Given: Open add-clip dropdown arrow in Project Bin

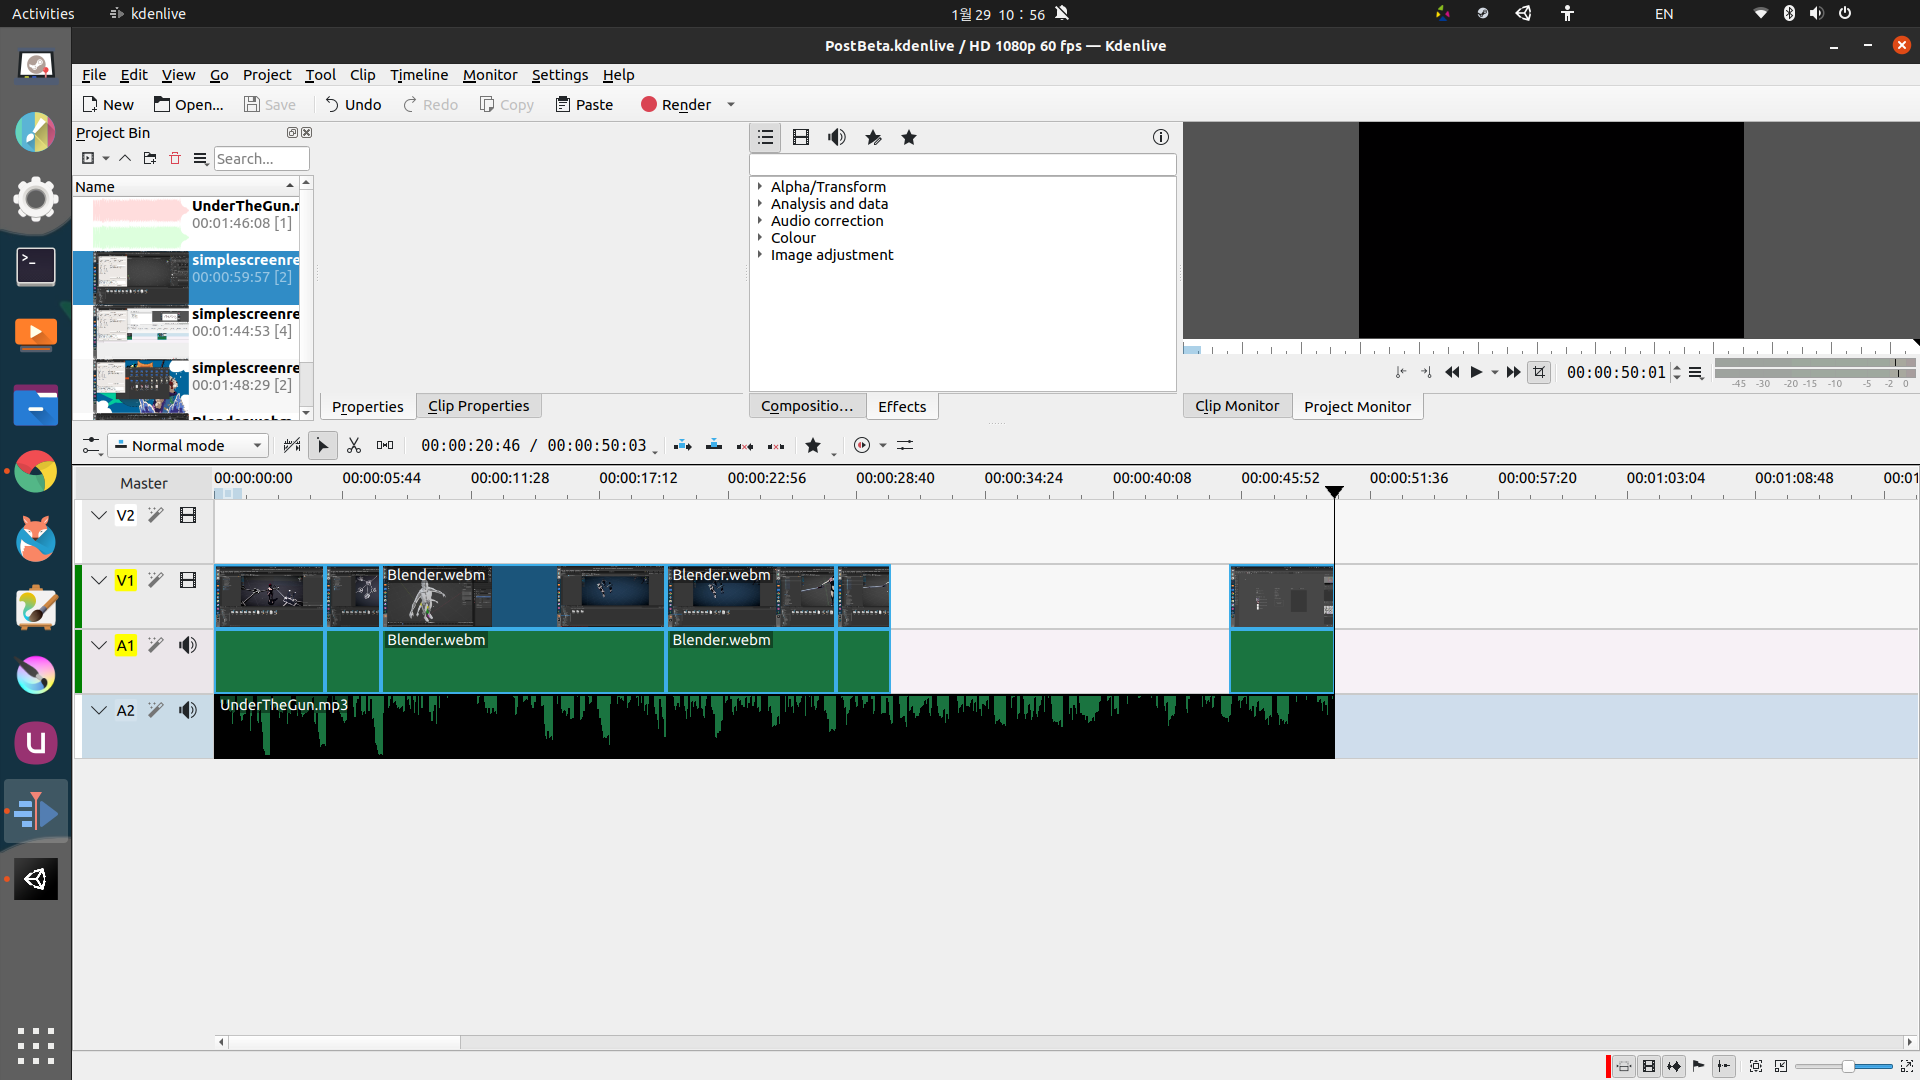Looking at the screenshot, I should click(106, 158).
